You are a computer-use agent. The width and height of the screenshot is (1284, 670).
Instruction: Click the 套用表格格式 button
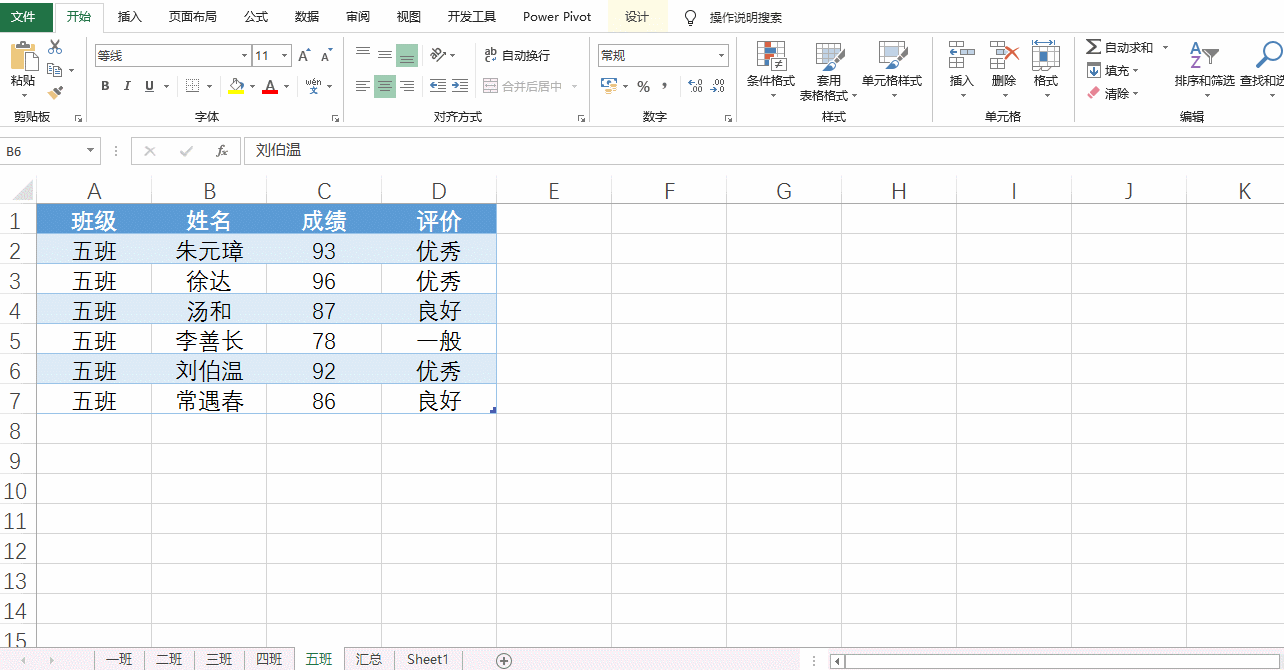(x=829, y=70)
